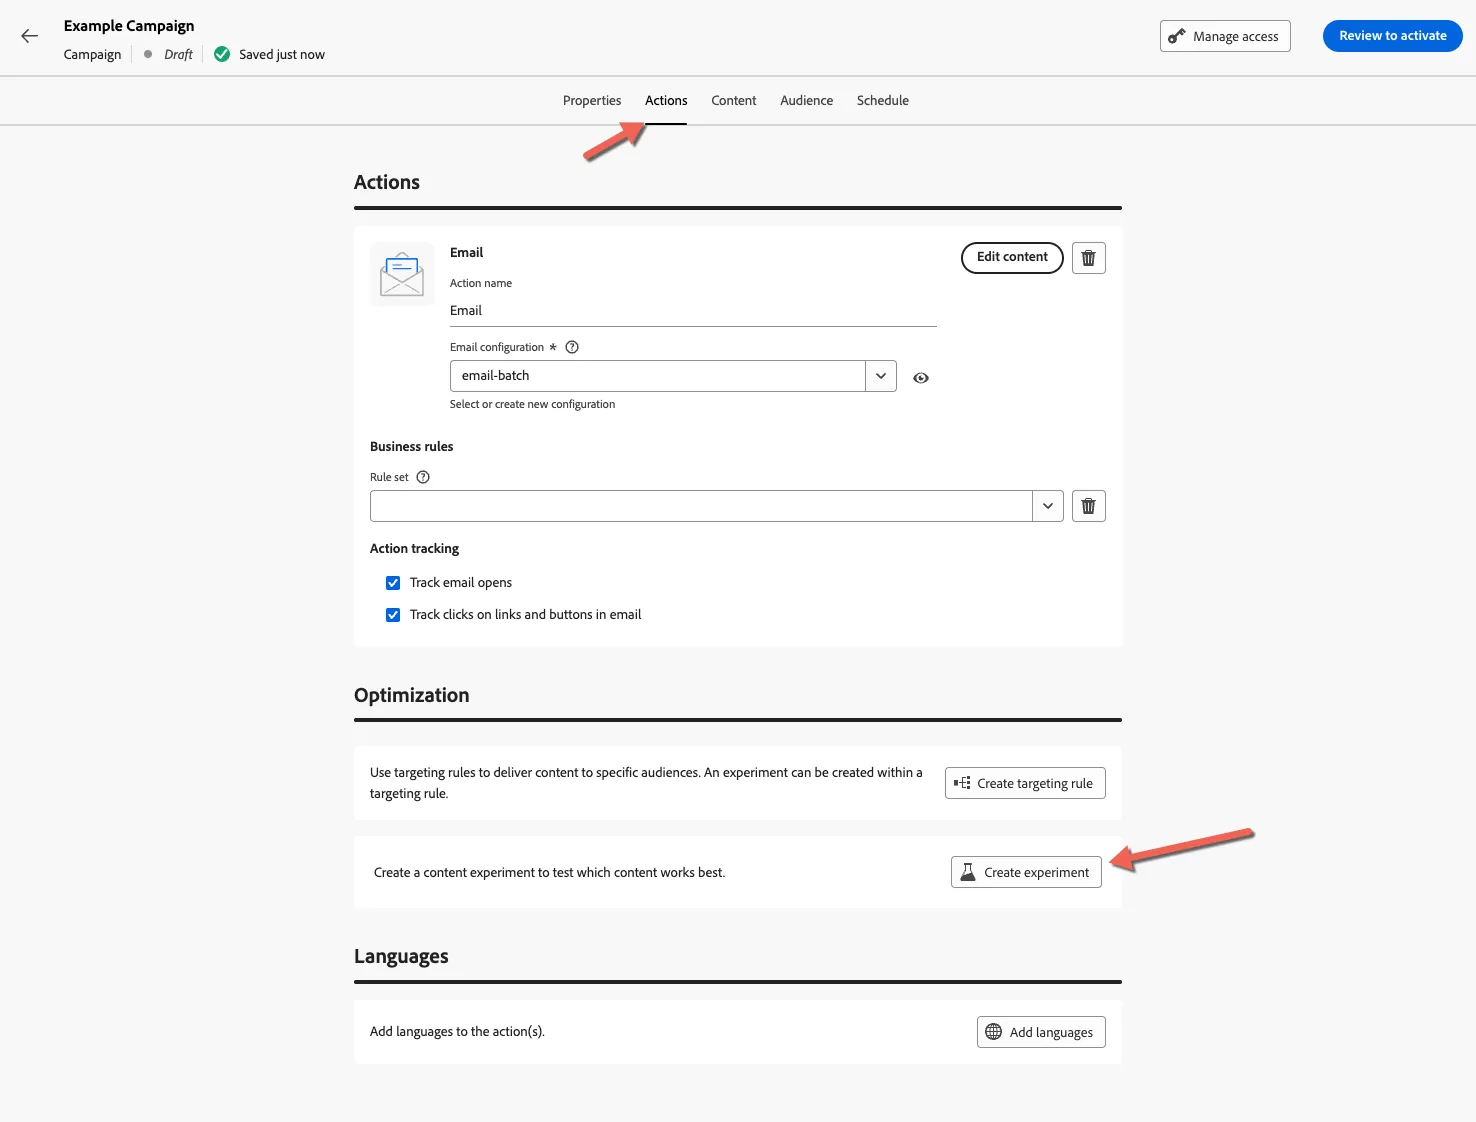Delete the Email action with trash icon
The image size is (1476, 1122).
tap(1088, 258)
